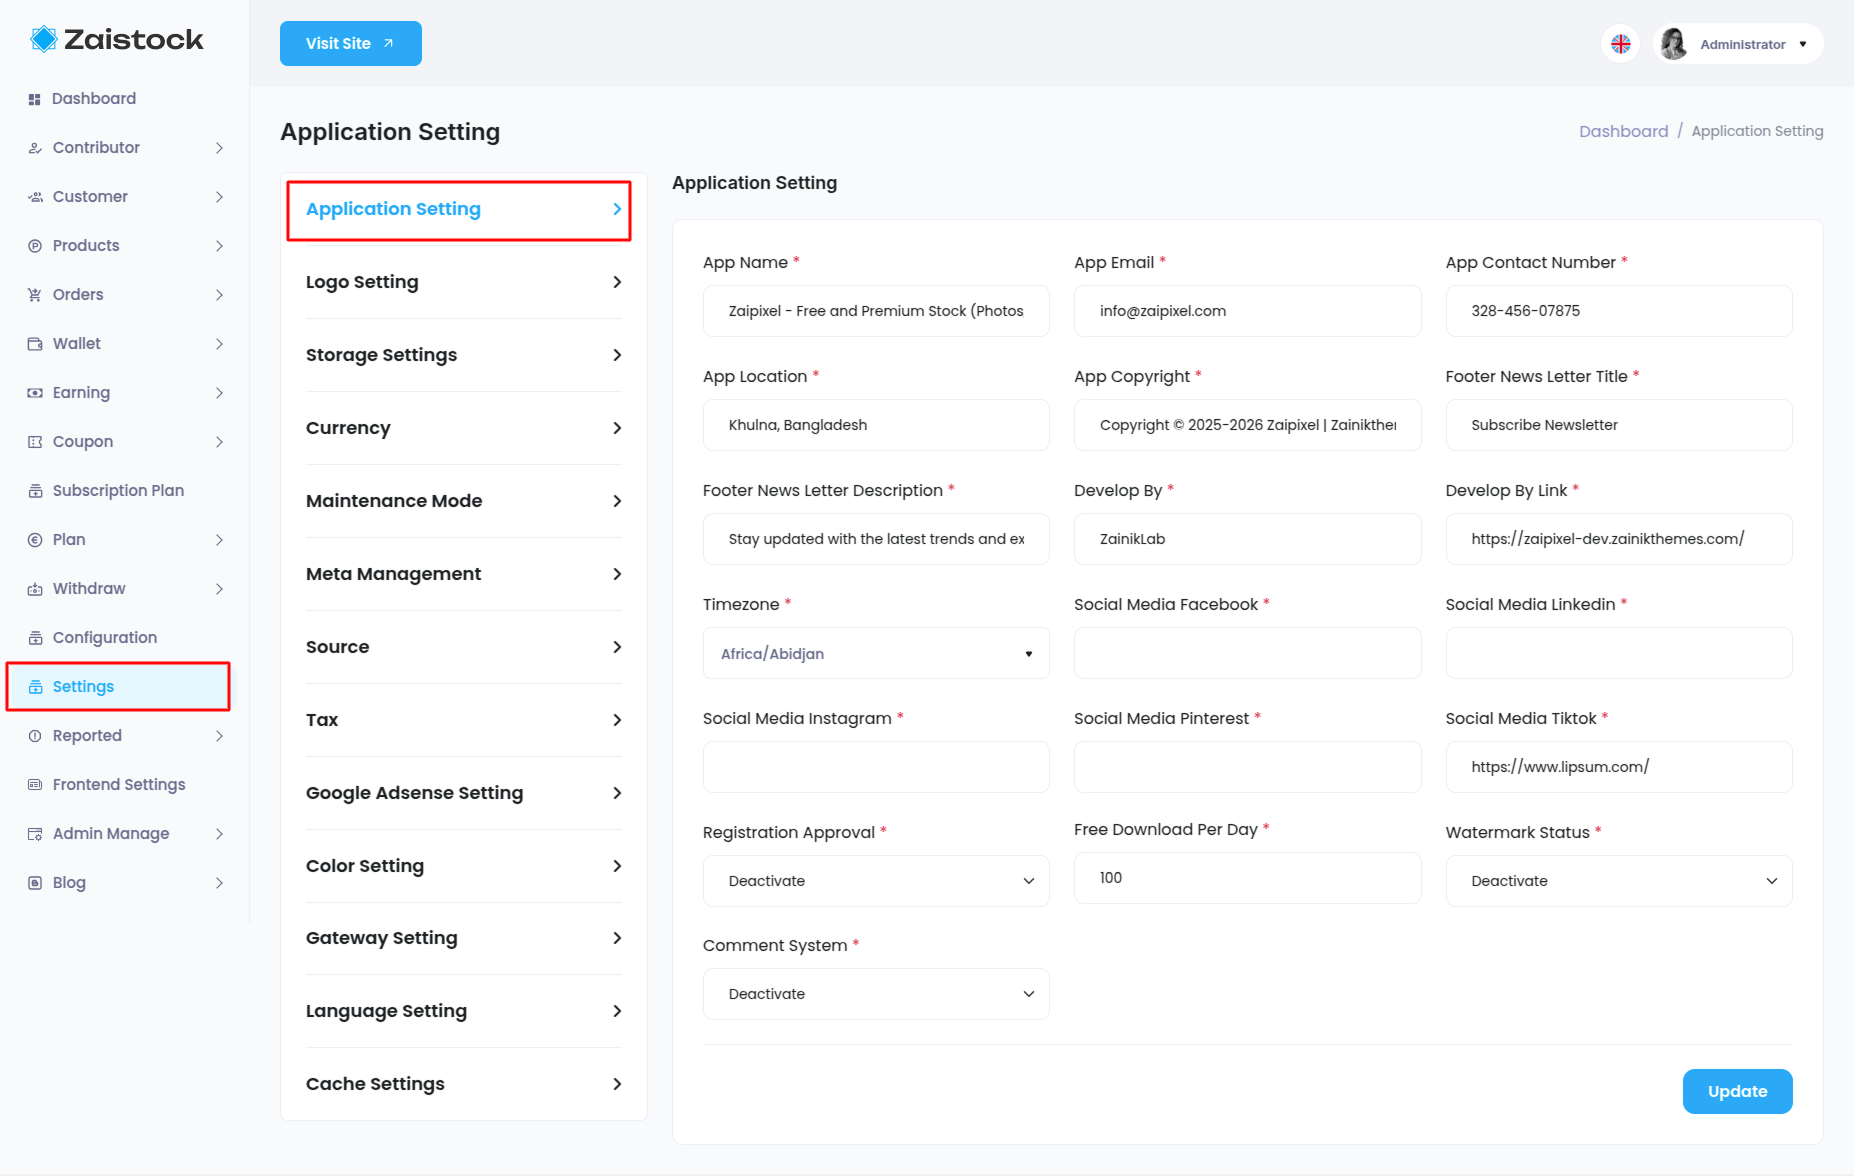Focus the App Email input field

point(1247,311)
